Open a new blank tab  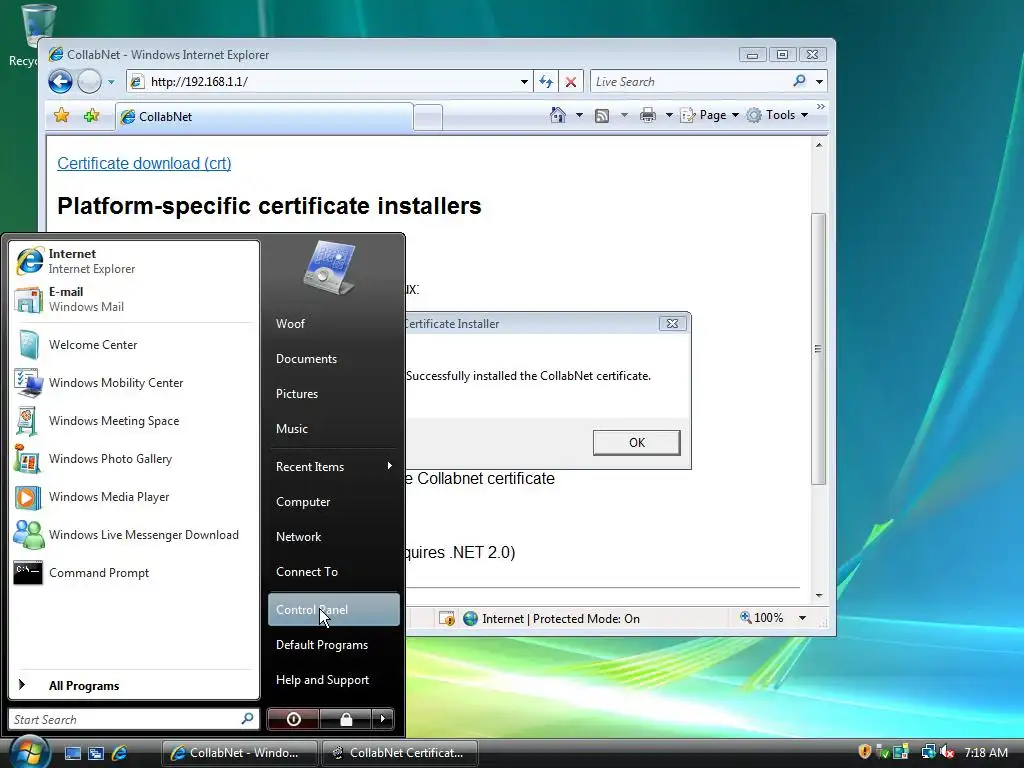[428, 118]
